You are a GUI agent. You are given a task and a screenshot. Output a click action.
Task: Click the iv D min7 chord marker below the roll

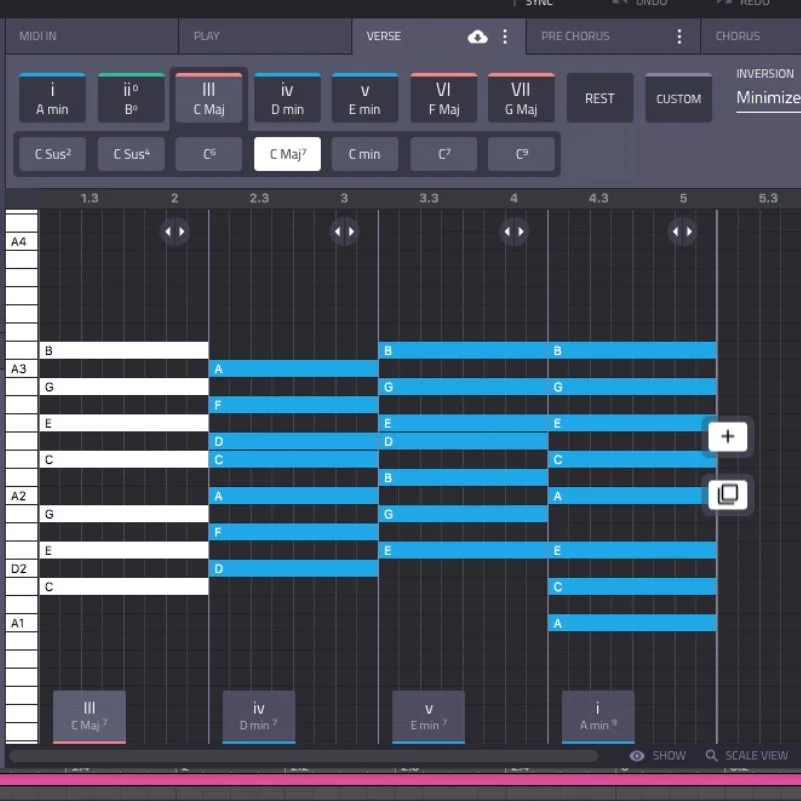pos(259,717)
